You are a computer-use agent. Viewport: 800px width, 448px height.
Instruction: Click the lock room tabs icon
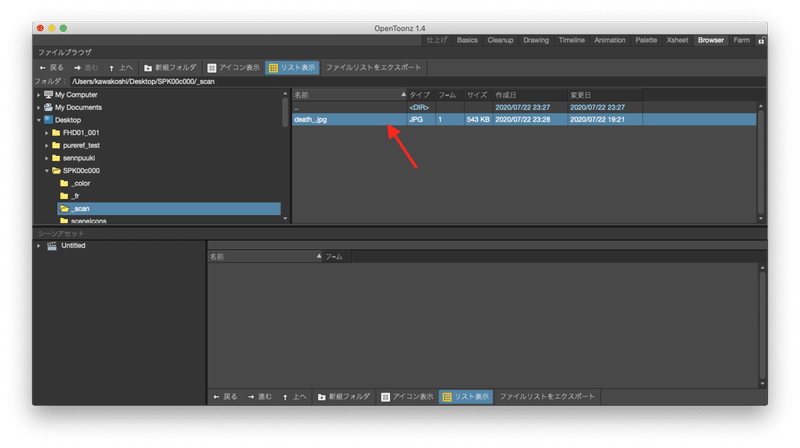pyautogui.click(x=761, y=40)
